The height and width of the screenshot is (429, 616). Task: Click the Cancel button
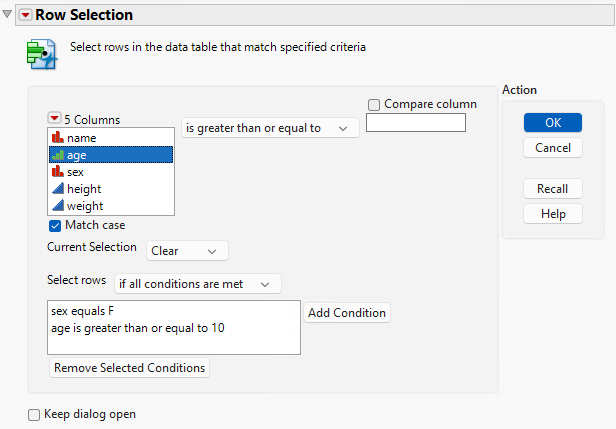pos(553,148)
